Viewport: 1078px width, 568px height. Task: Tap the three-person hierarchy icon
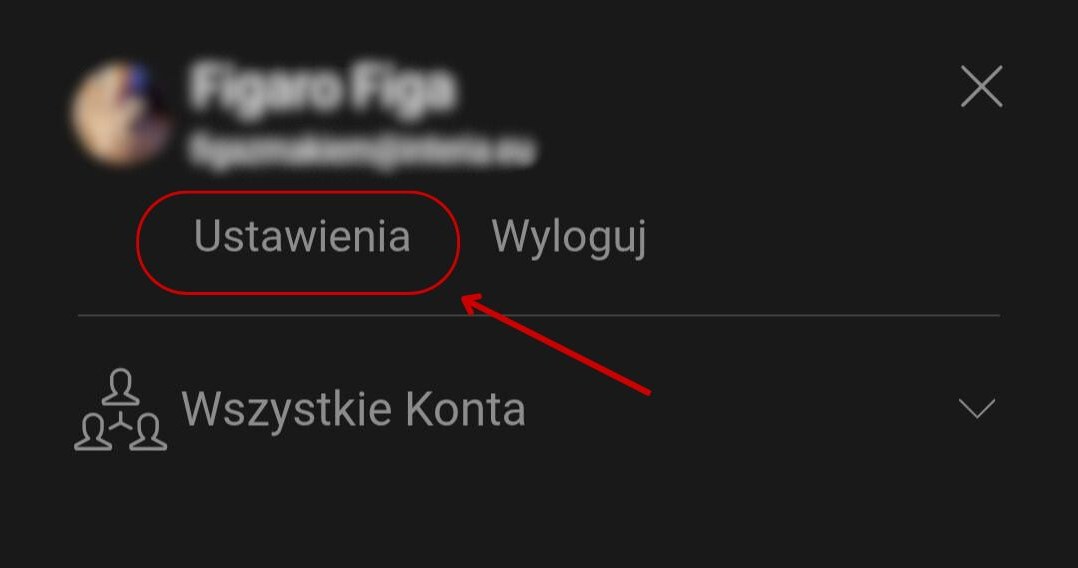tap(120, 410)
